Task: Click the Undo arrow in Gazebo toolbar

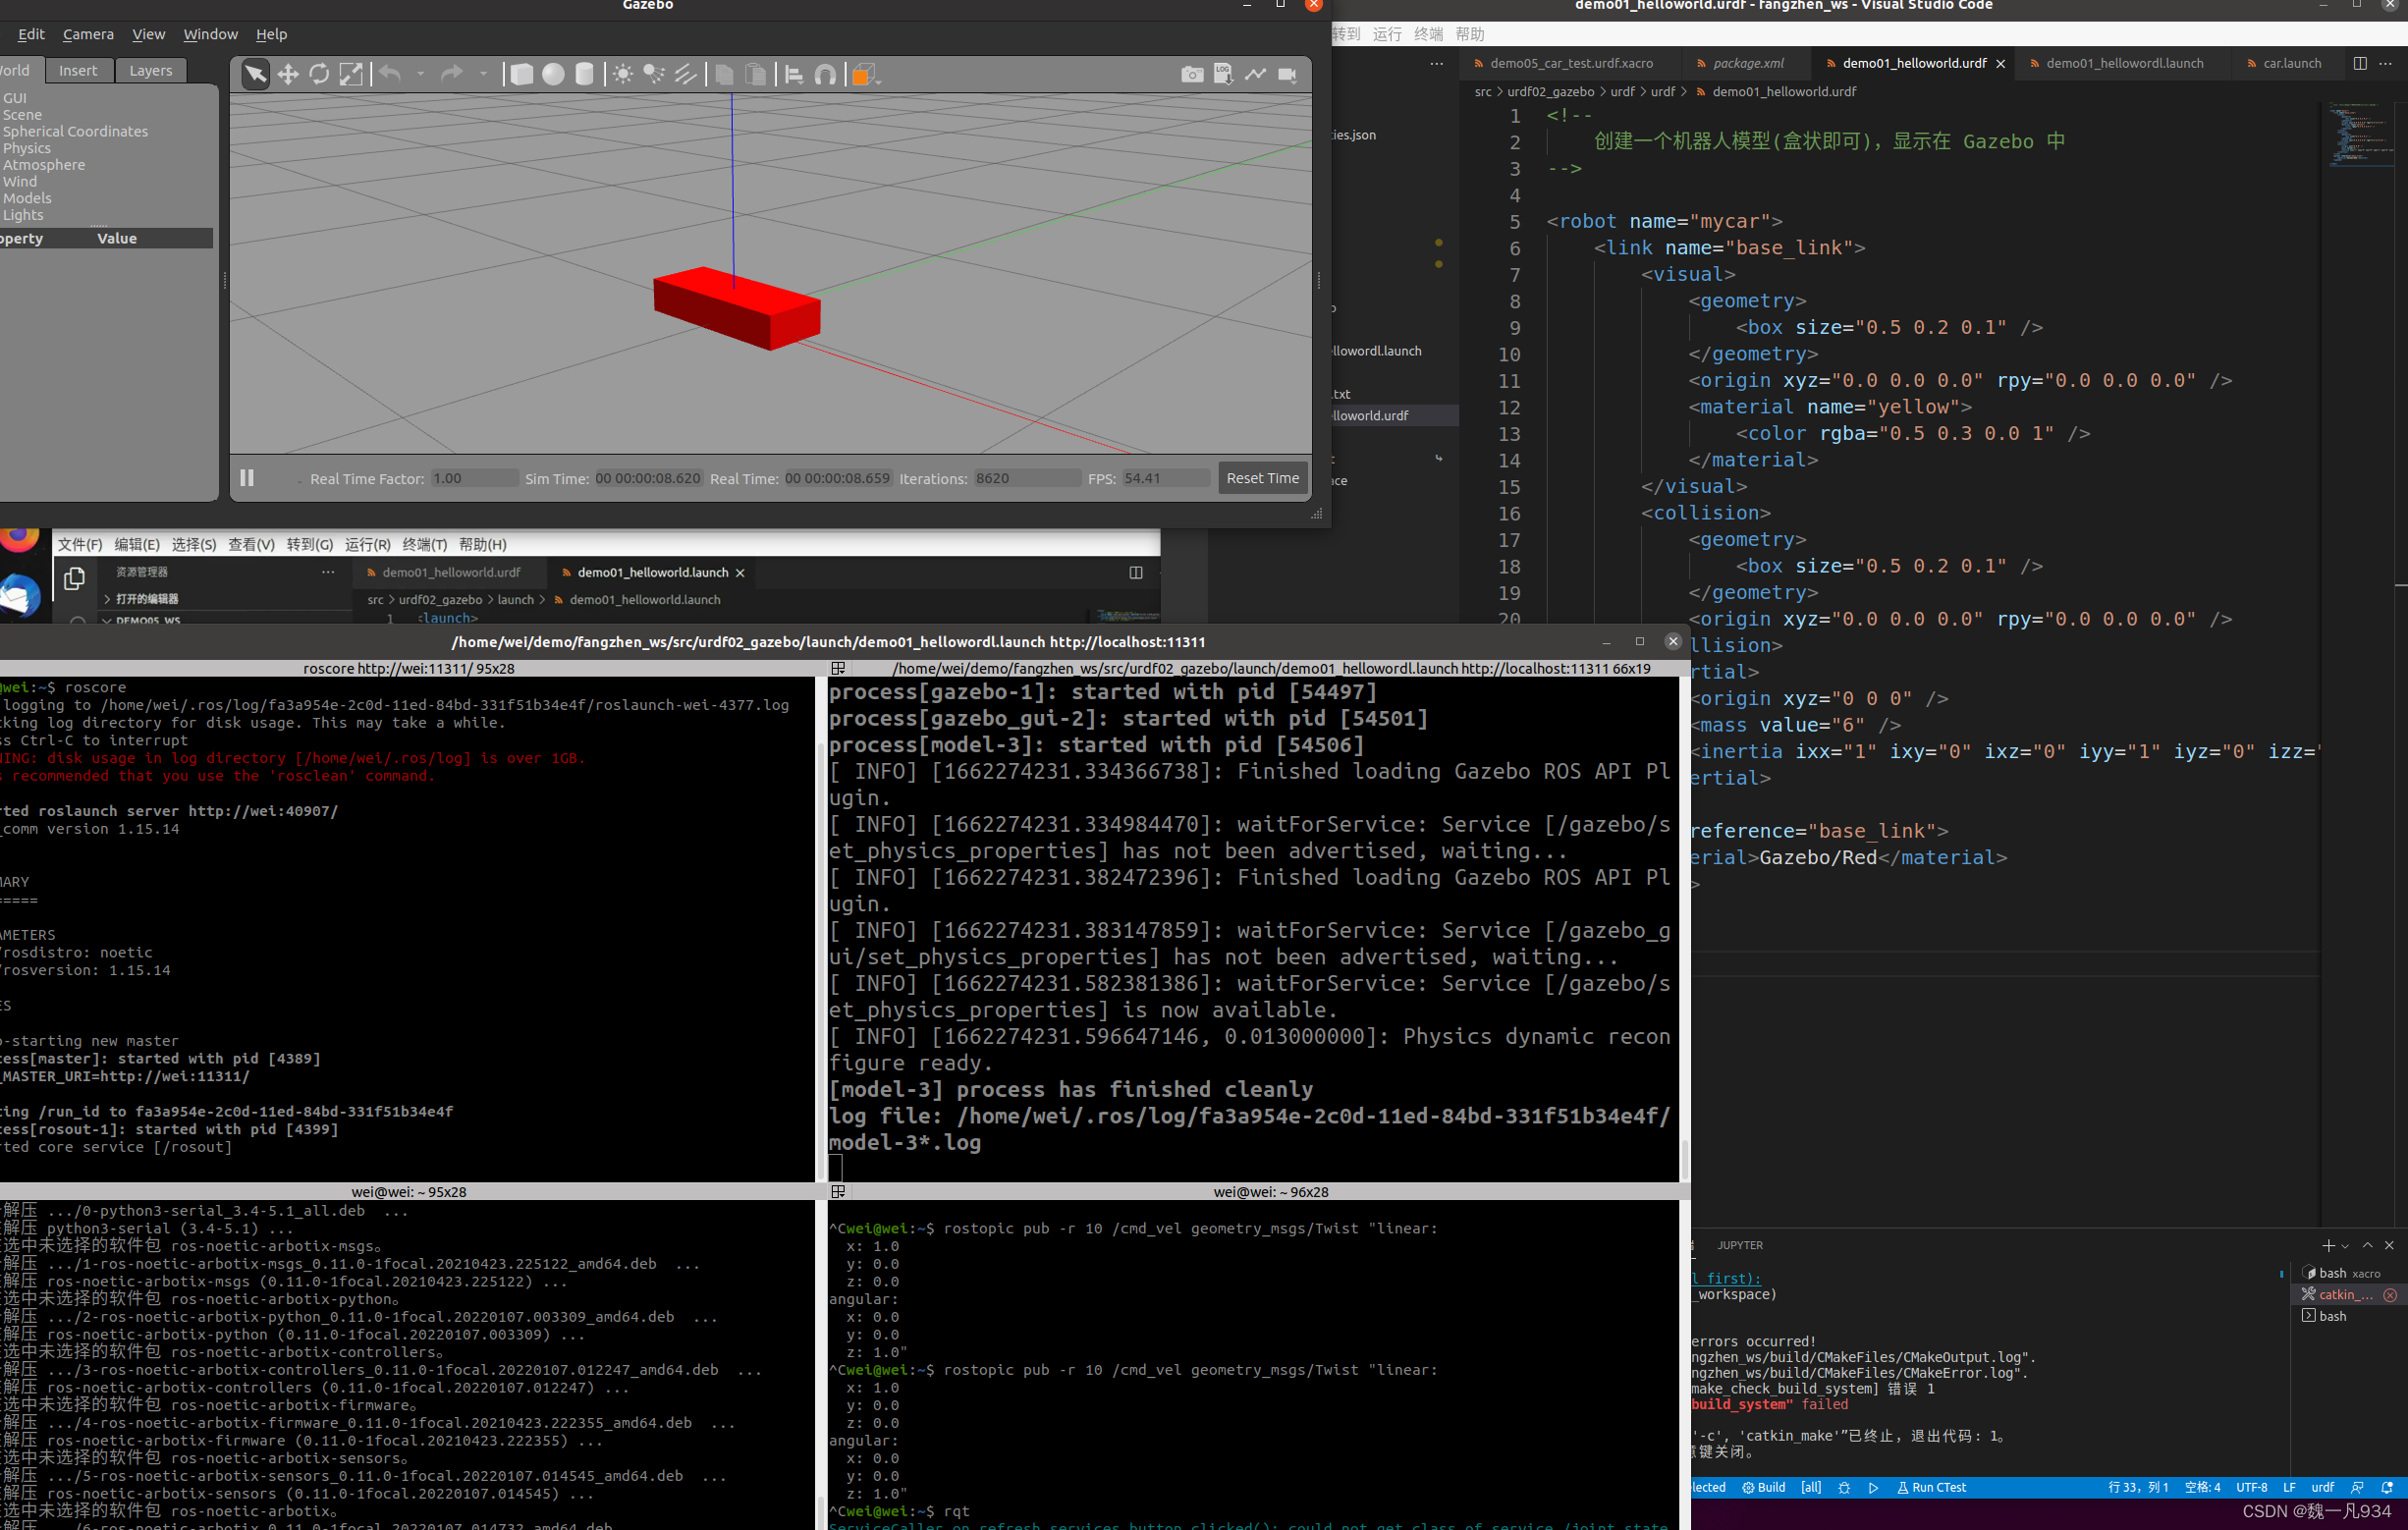Action: pos(390,74)
